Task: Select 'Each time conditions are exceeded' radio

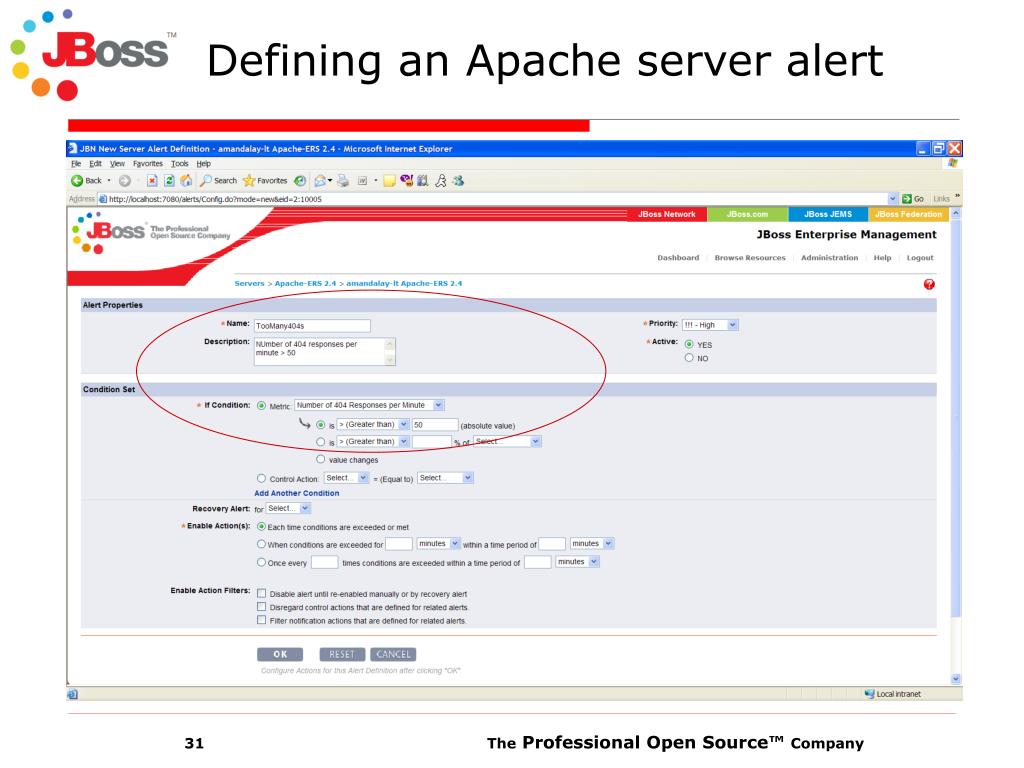Action: point(261,526)
